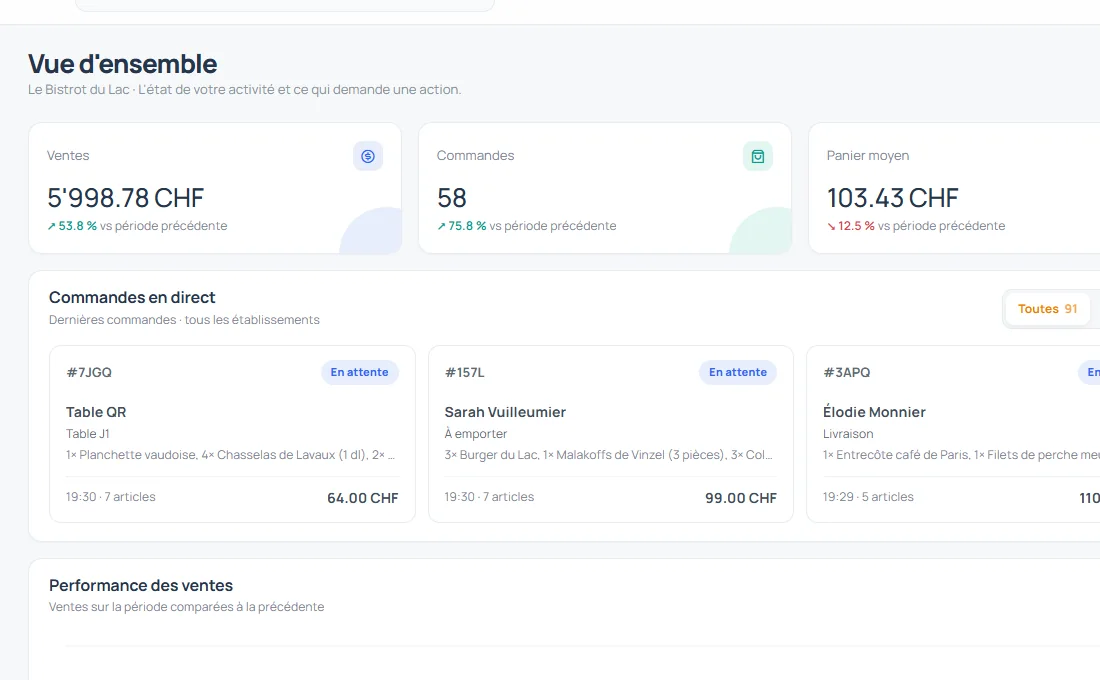Click the À emporter label

476,434
